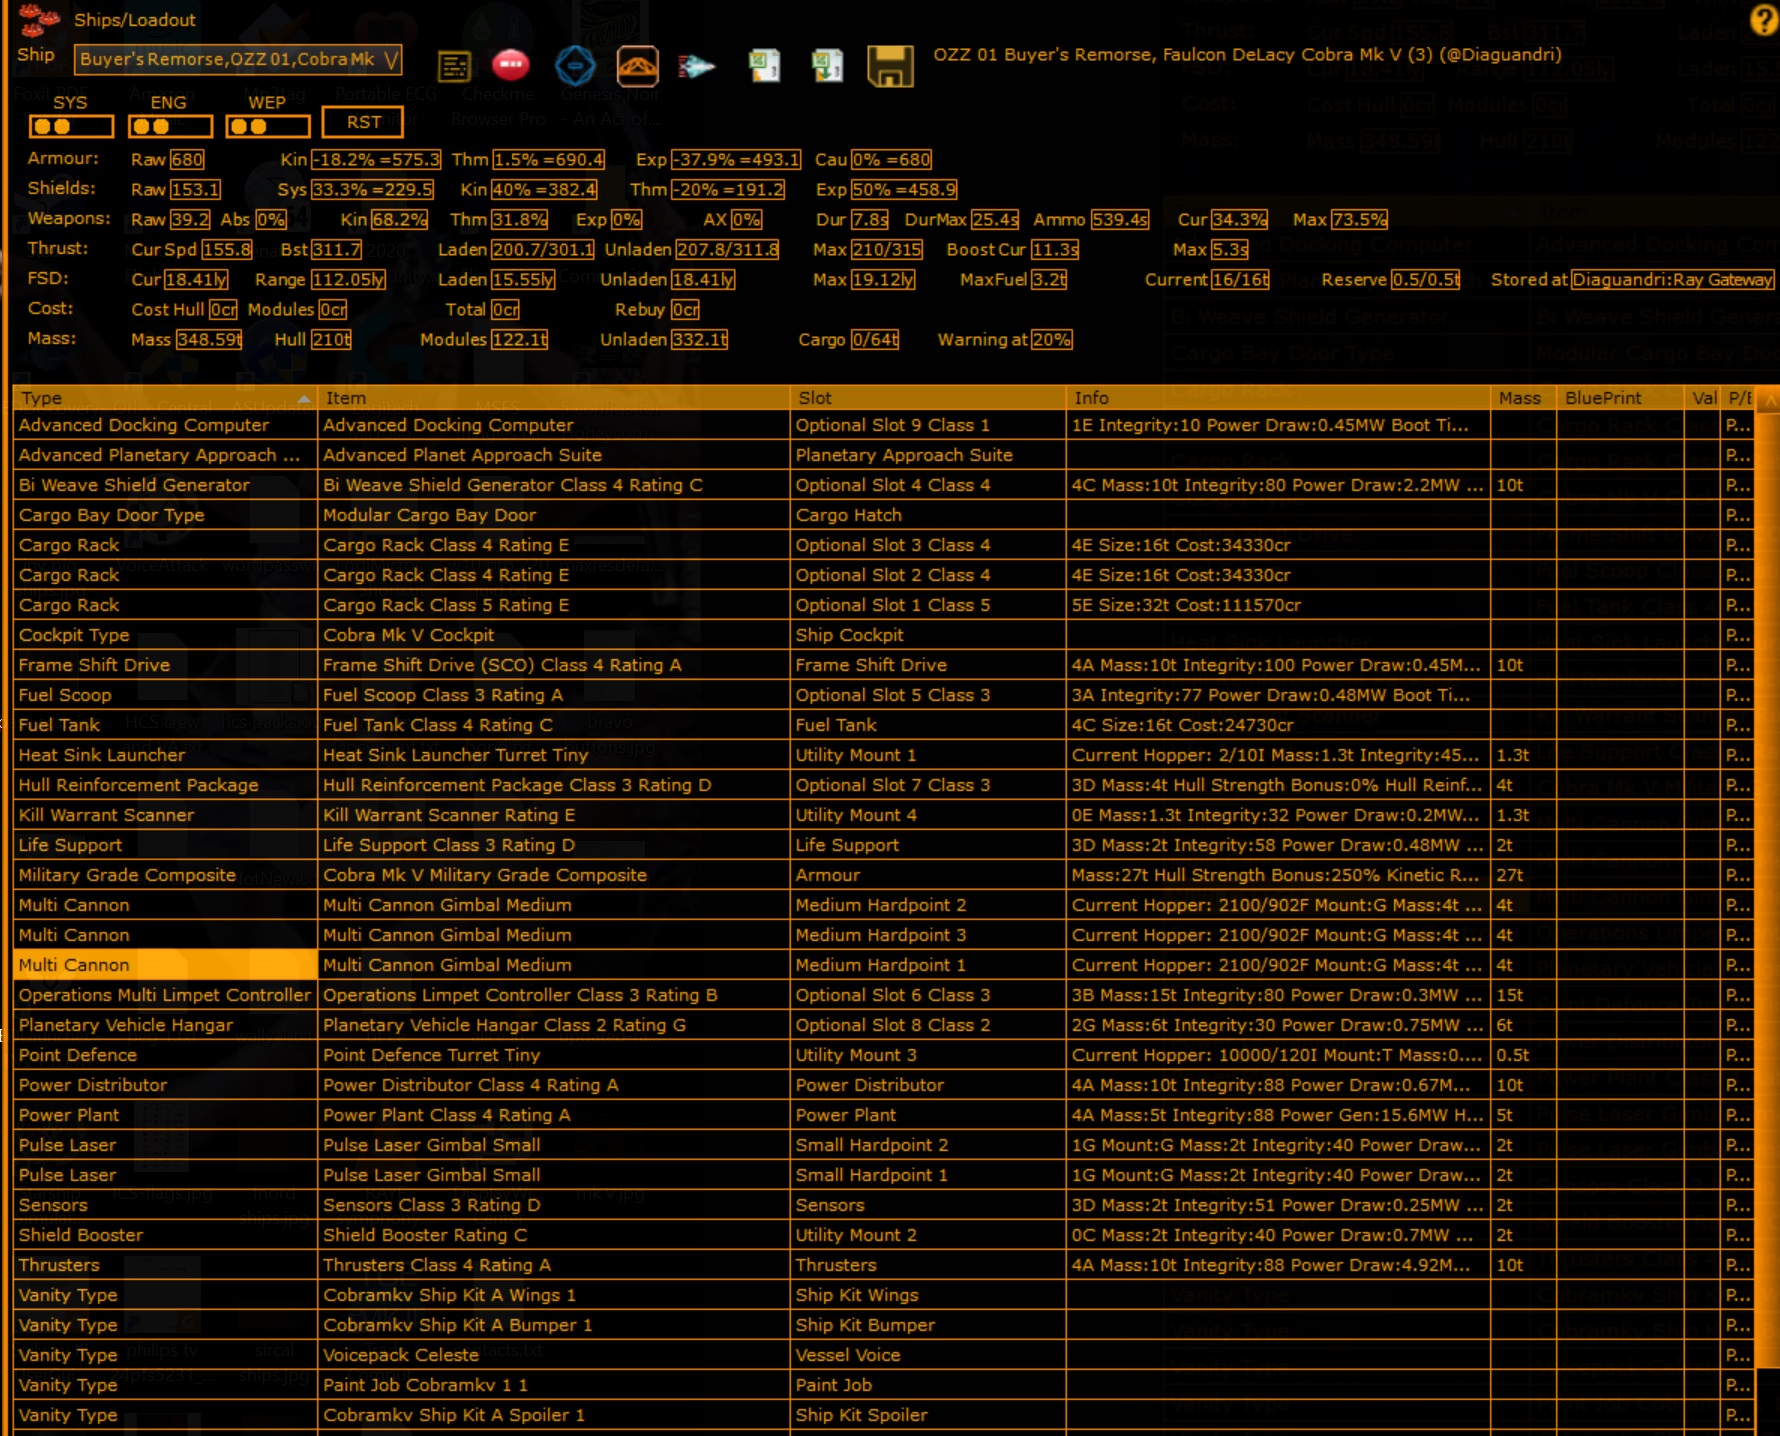Click the Warning at 20% field
Image resolution: width=1780 pixels, height=1436 pixels.
click(1052, 340)
